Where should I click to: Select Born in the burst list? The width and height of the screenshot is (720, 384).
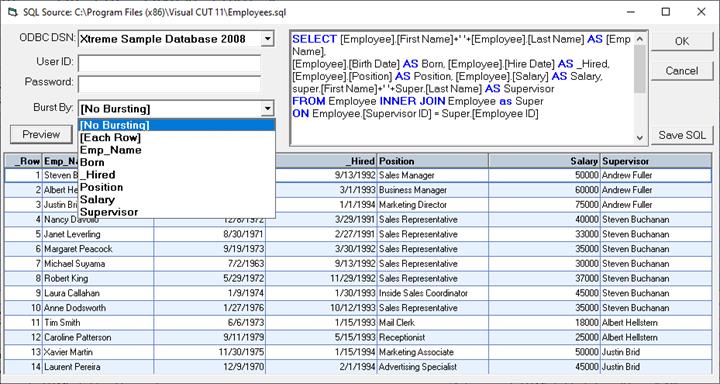pyautogui.click(x=177, y=162)
